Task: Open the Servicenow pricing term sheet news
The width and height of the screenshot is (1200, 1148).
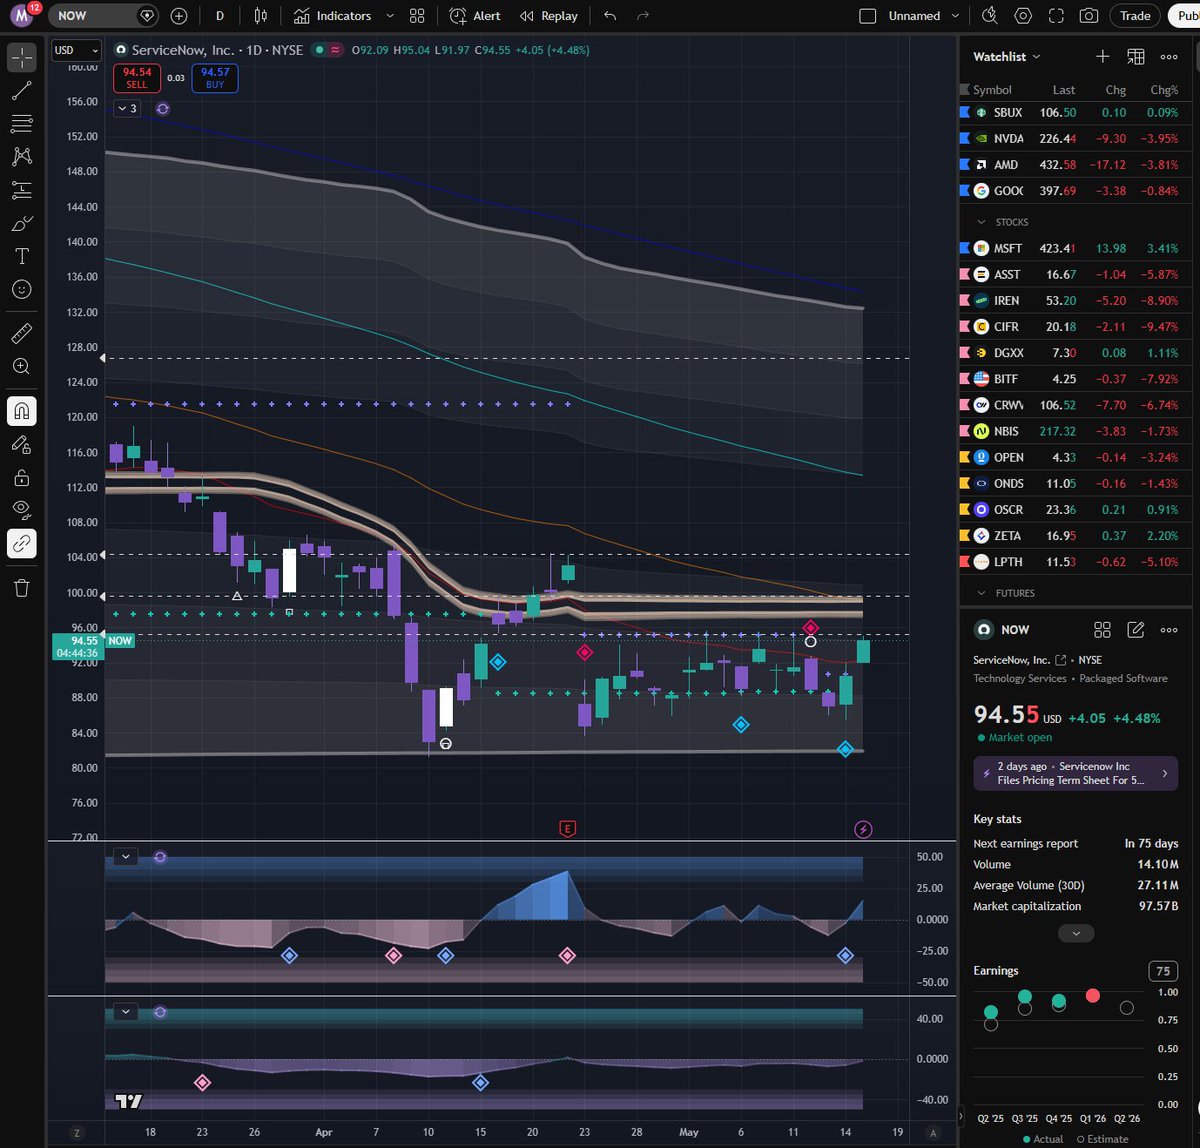Action: coord(1075,773)
